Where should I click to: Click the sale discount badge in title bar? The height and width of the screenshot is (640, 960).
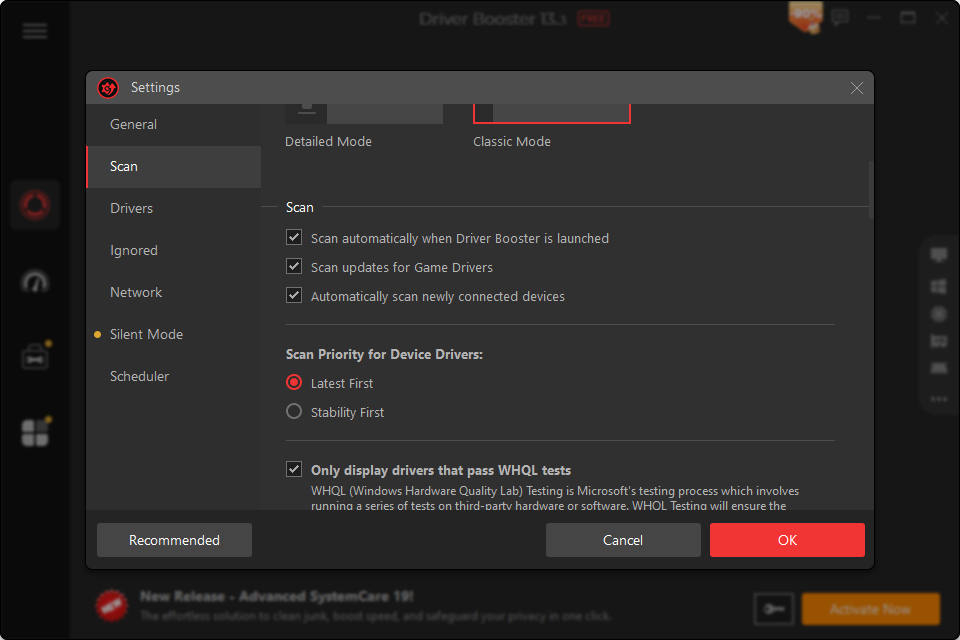(x=806, y=18)
